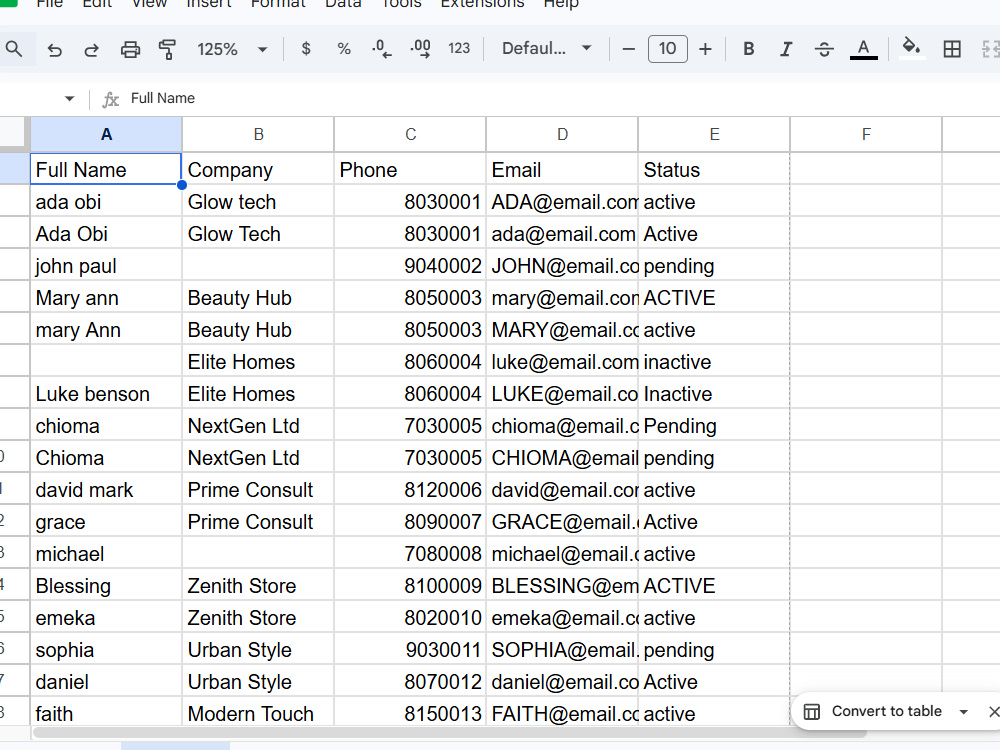Decrease decimal places

pyautogui.click(x=381, y=48)
